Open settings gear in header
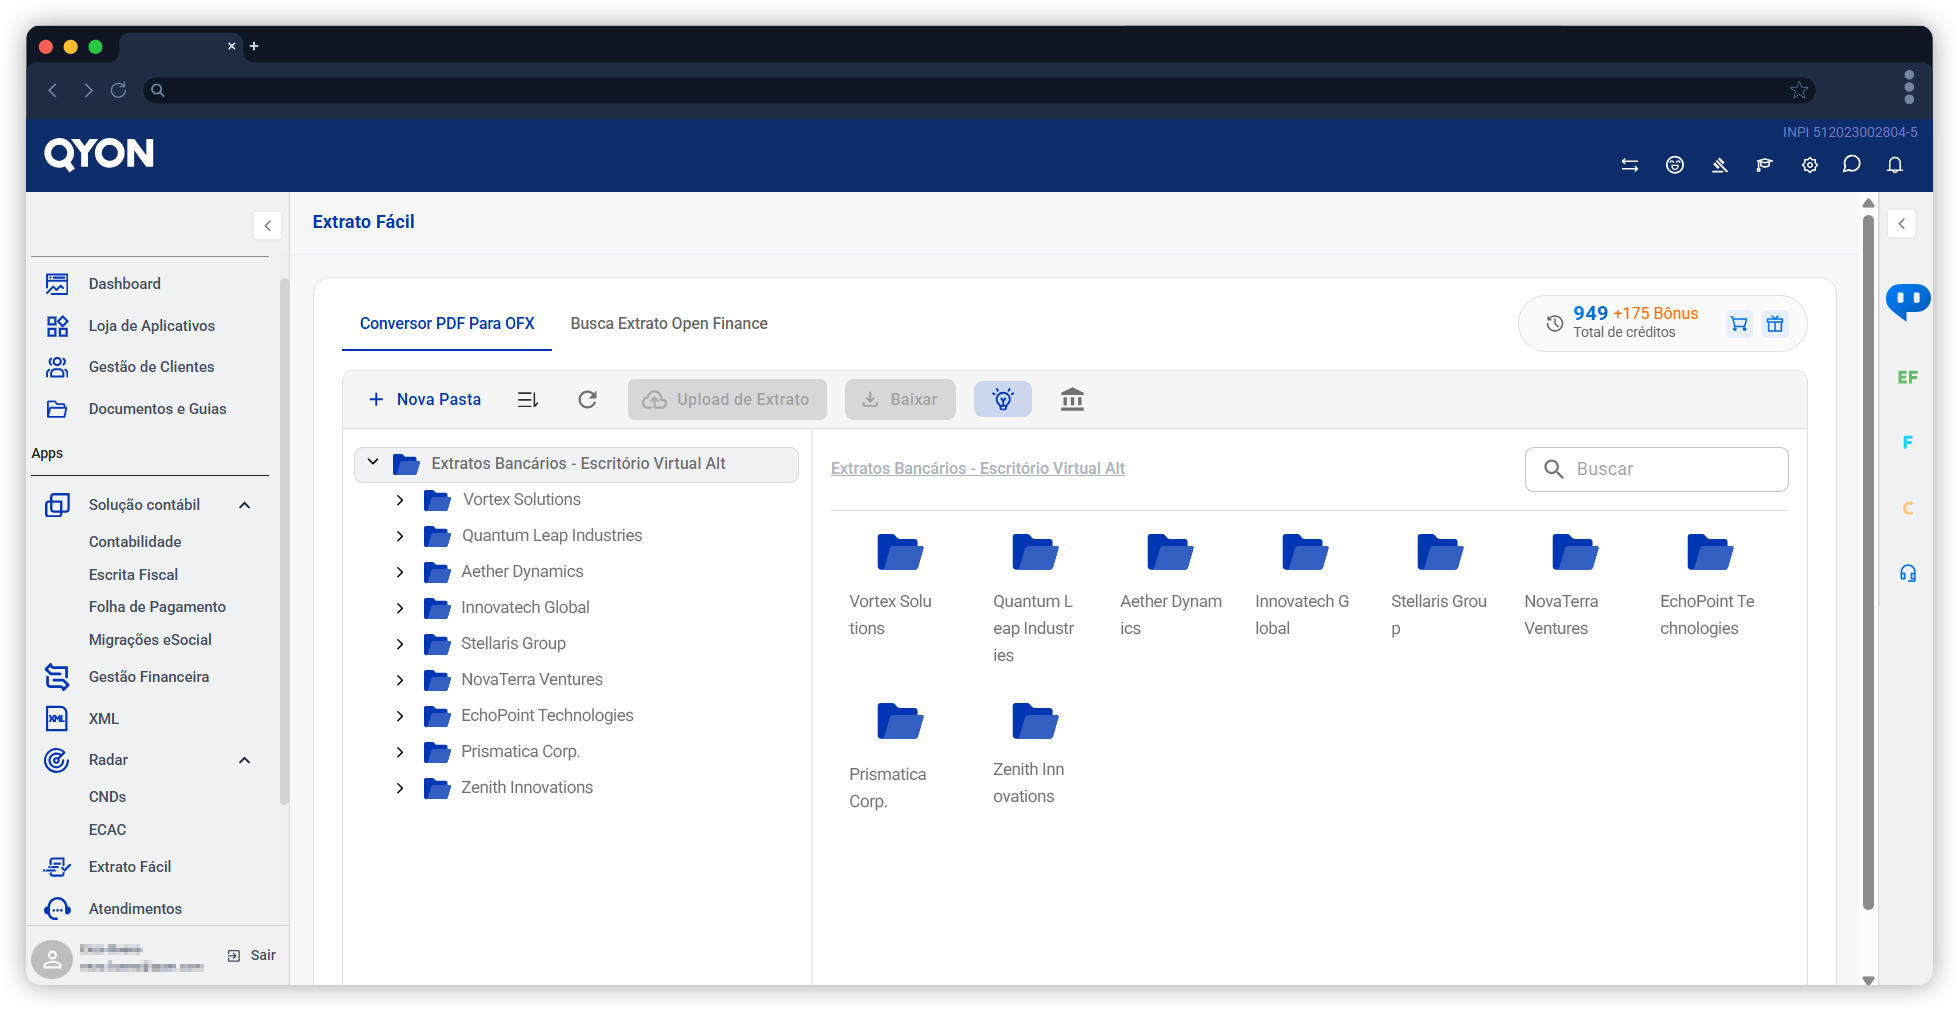This screenshot has height=1011, width=1959. [1809, 165]
